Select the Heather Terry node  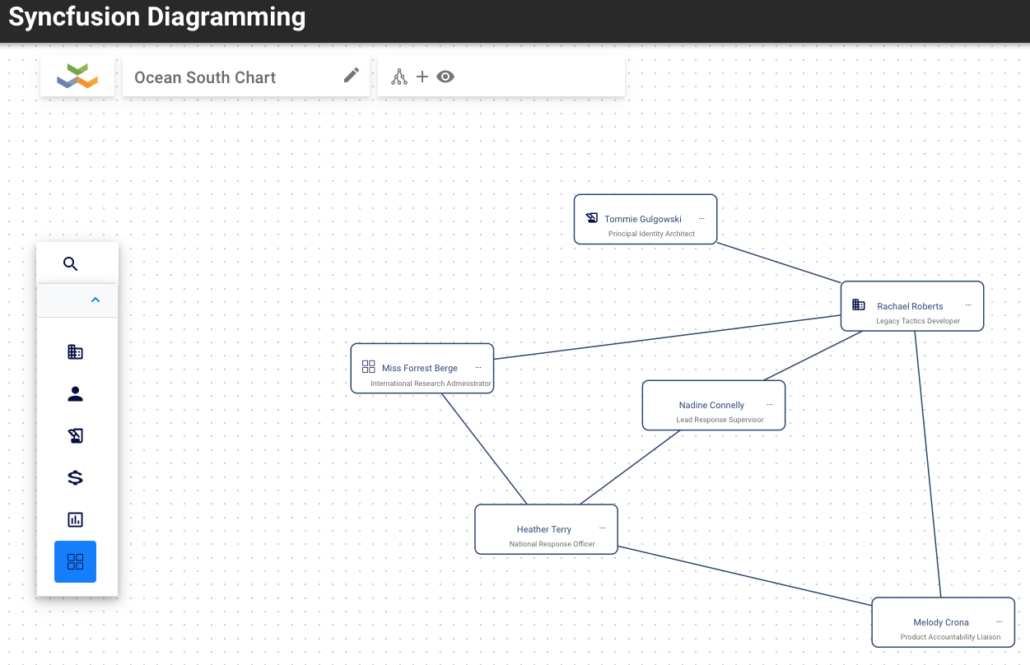(x=546, y=530)
